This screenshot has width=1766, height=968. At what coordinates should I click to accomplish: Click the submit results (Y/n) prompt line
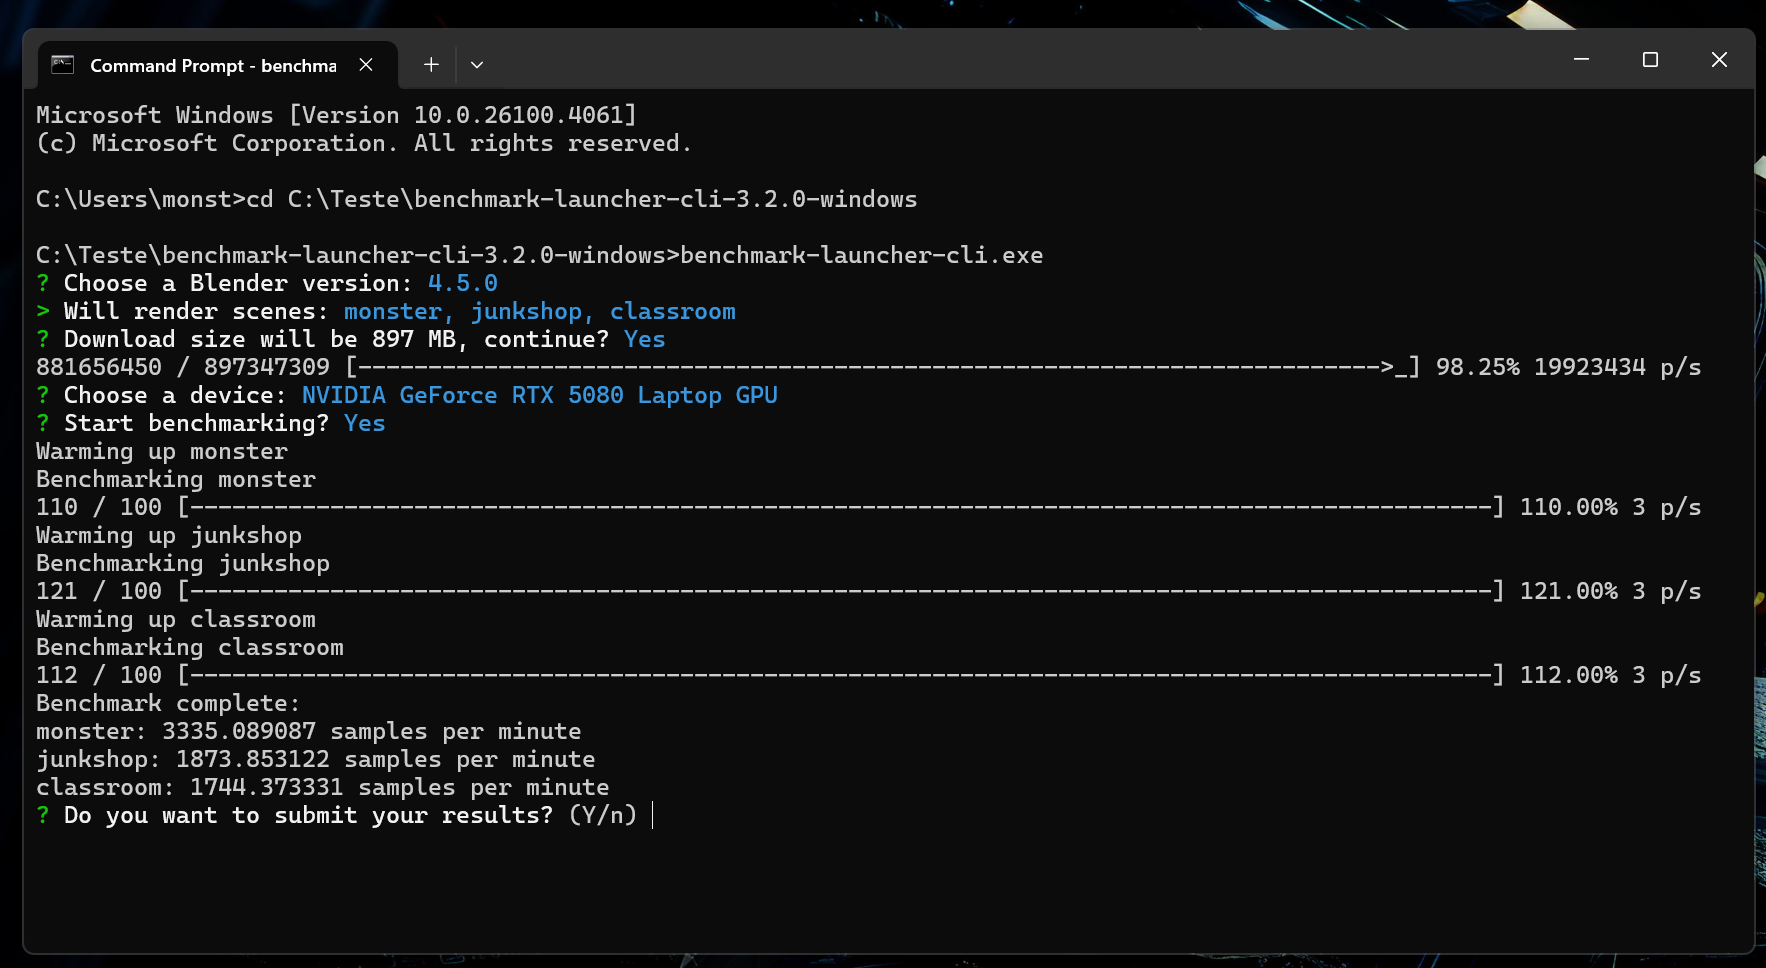[337, 815]
